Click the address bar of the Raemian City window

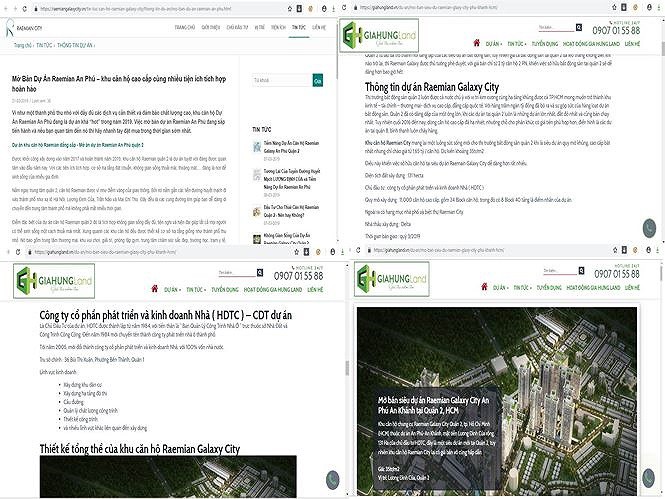click(x=158, y=8)
